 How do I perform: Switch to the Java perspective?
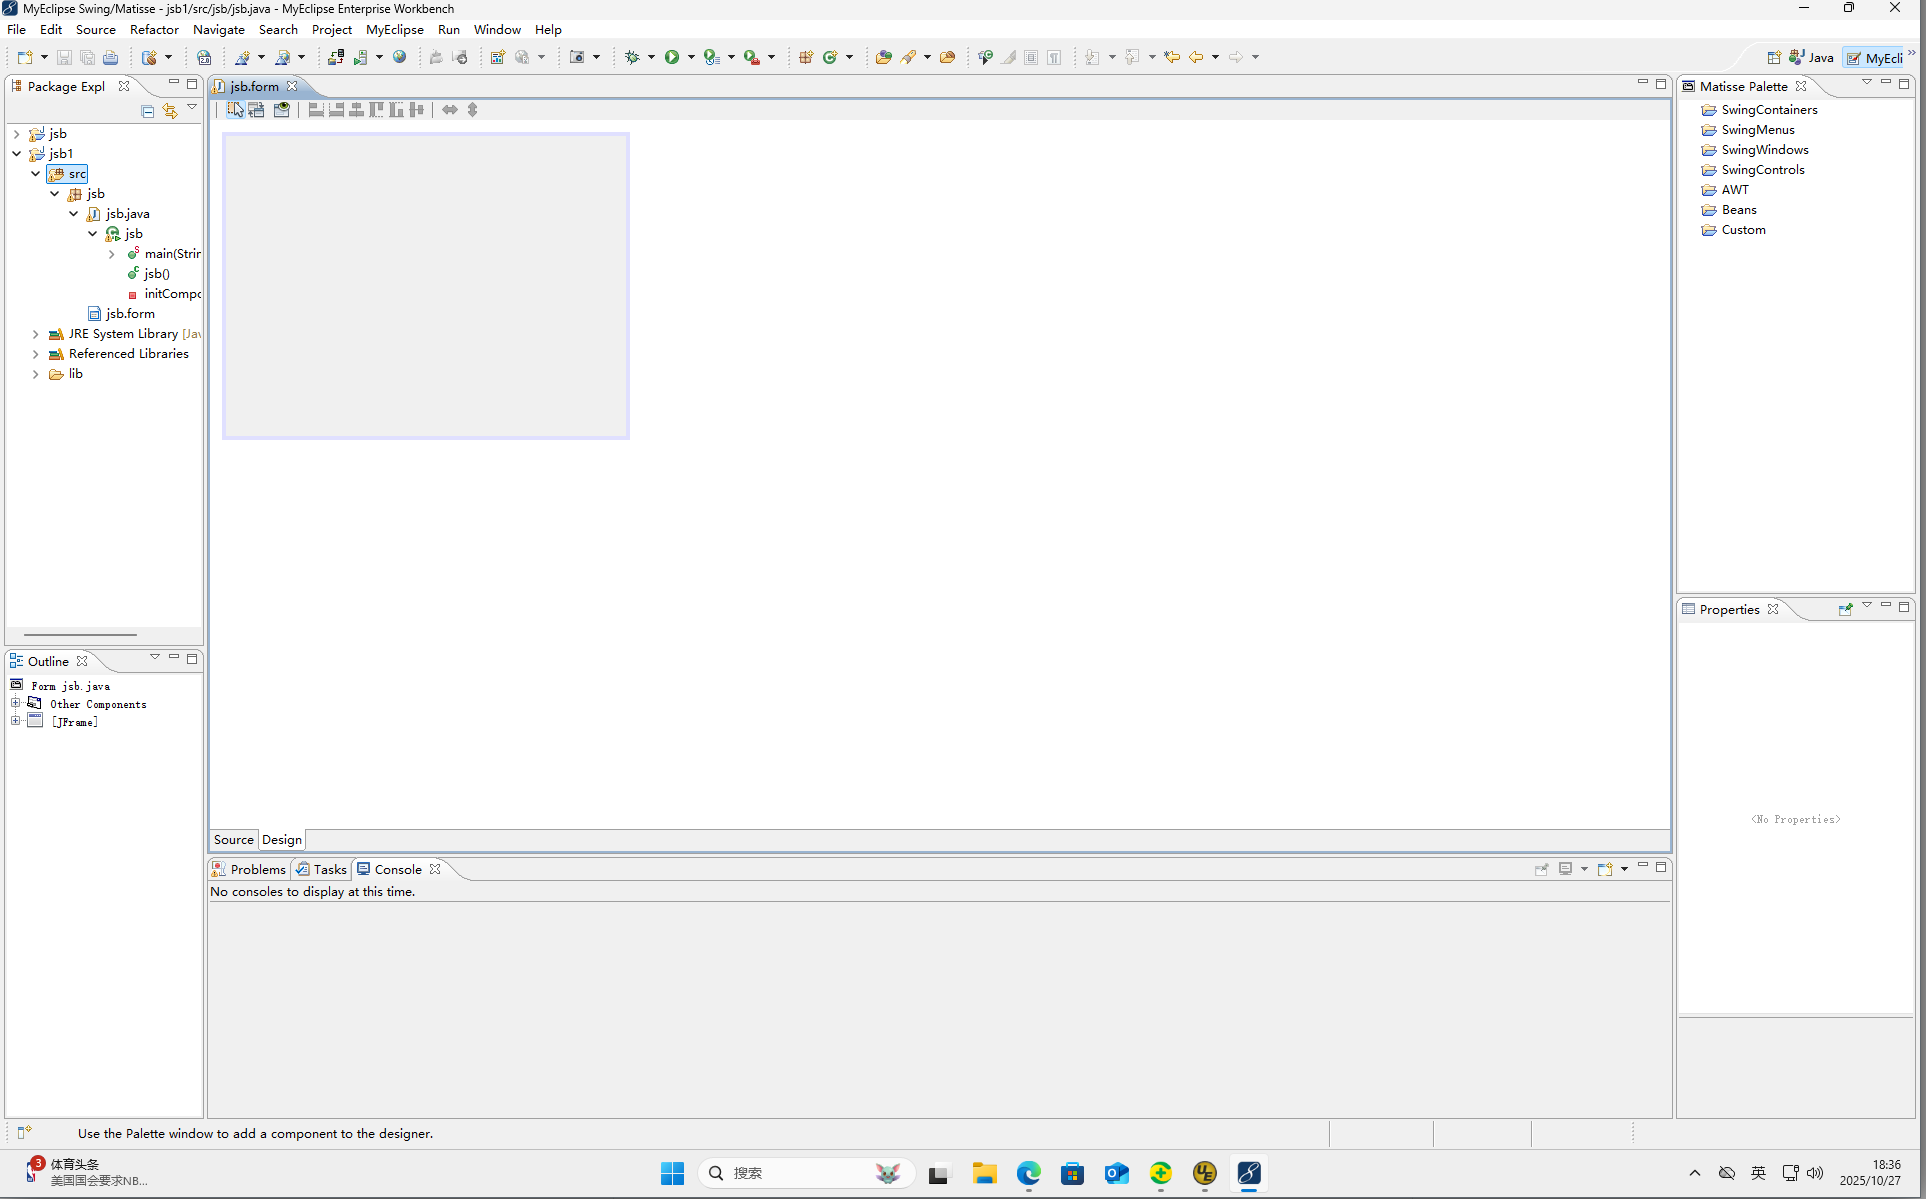[x=1812, y=58]
